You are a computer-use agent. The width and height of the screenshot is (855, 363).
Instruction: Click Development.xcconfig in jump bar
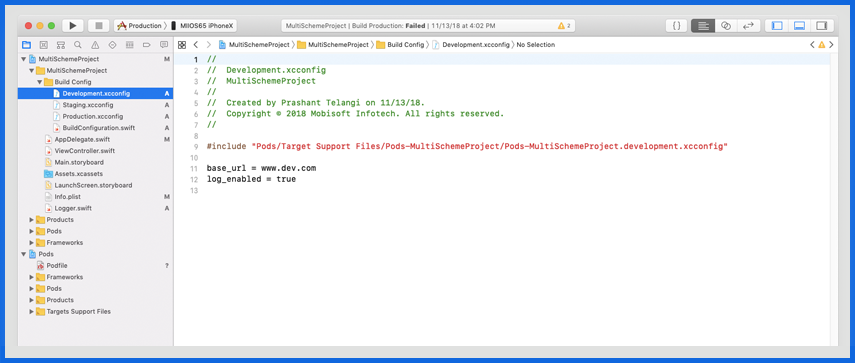point(471,45)
